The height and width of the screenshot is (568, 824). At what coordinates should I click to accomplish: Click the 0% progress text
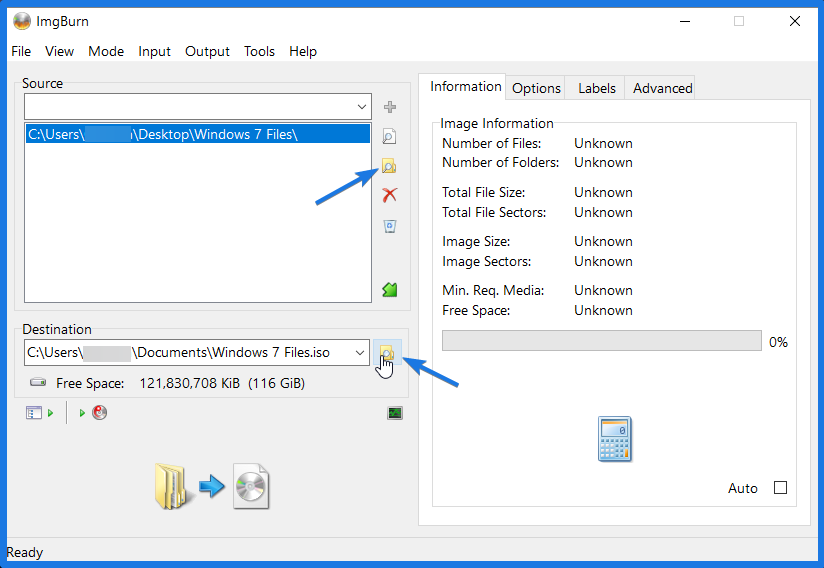click(778, 343)
